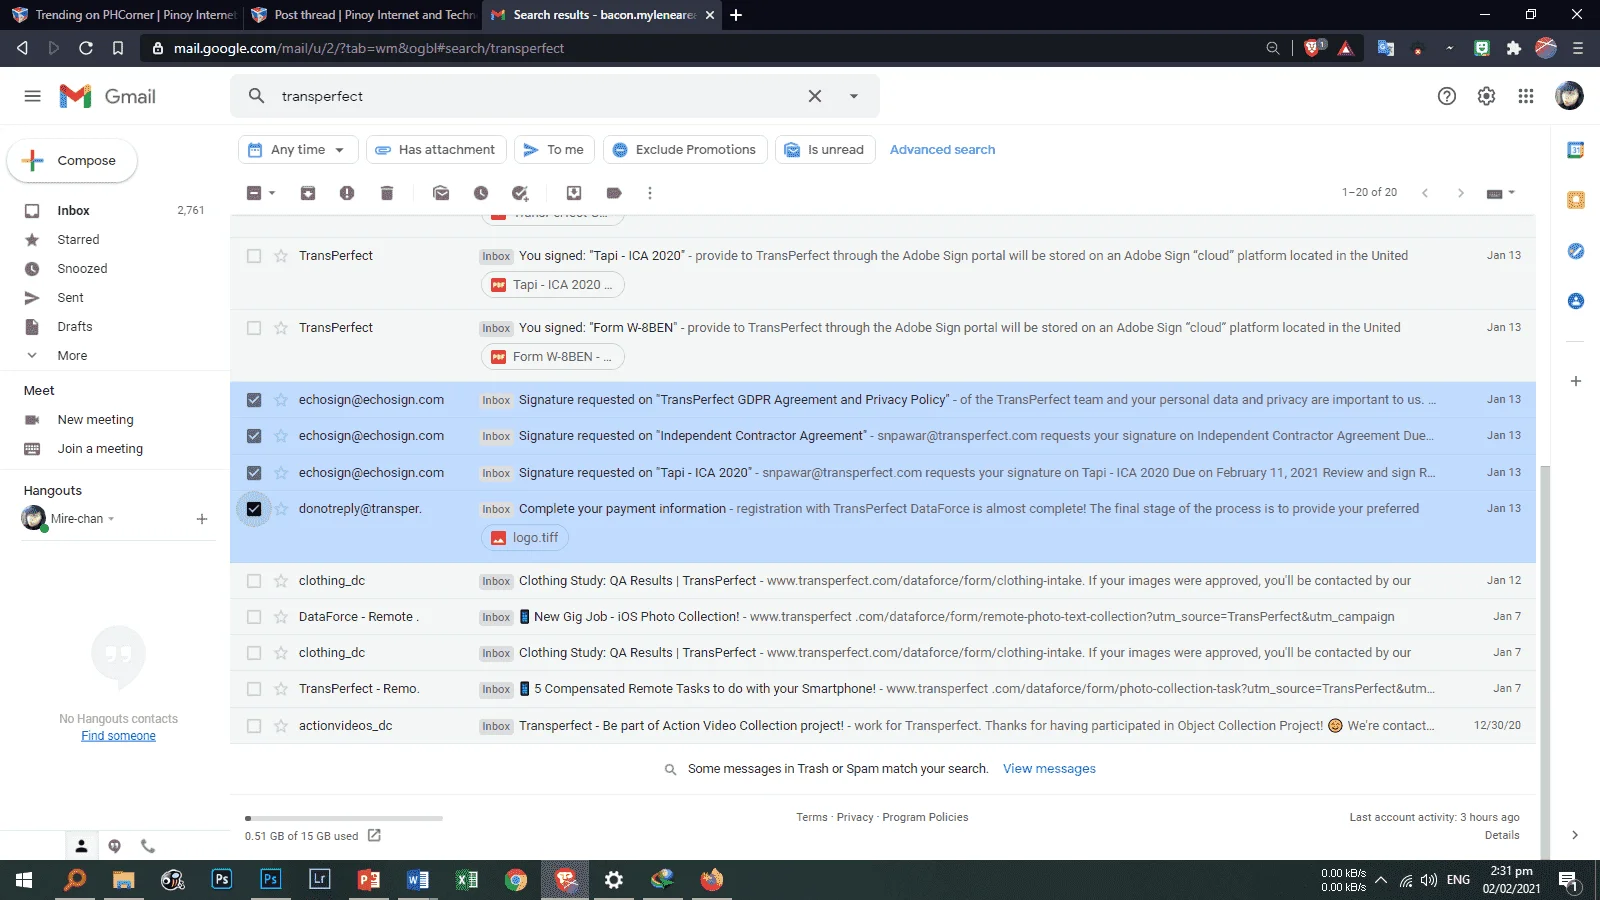1600x900 pixels.
Task: Open Google Keep side panel
Action: (x=1576, y=200)
